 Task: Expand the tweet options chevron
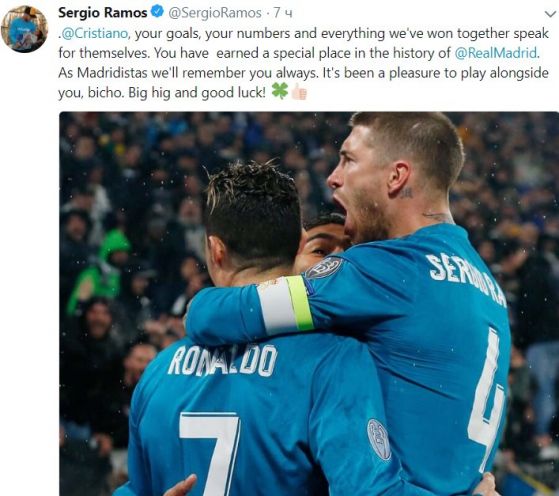point(550,14)
